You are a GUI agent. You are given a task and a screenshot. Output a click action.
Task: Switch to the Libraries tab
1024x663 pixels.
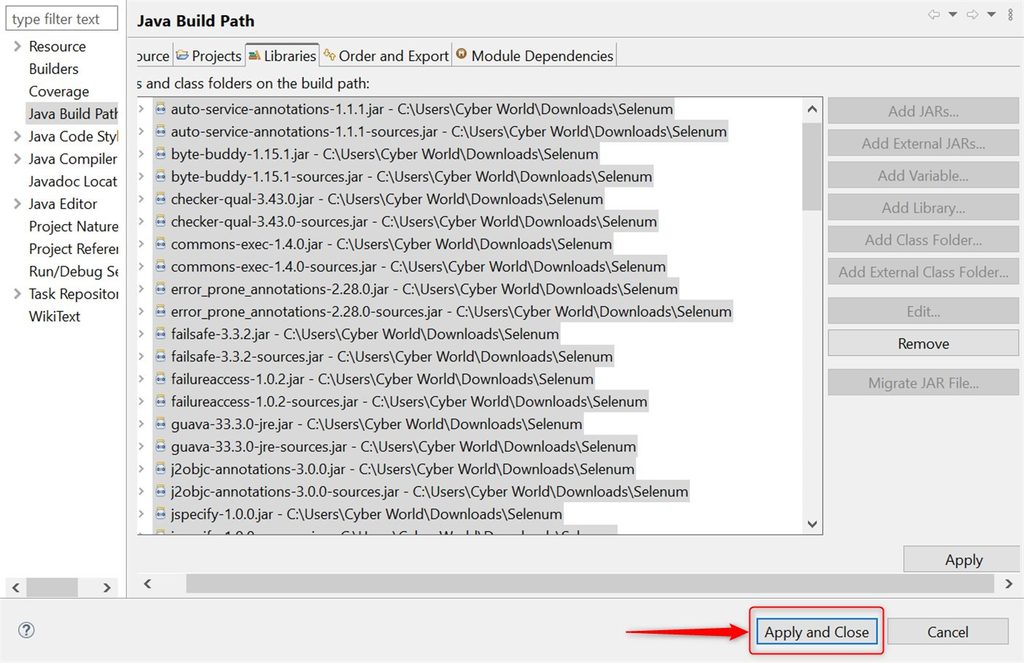(282, 56)
